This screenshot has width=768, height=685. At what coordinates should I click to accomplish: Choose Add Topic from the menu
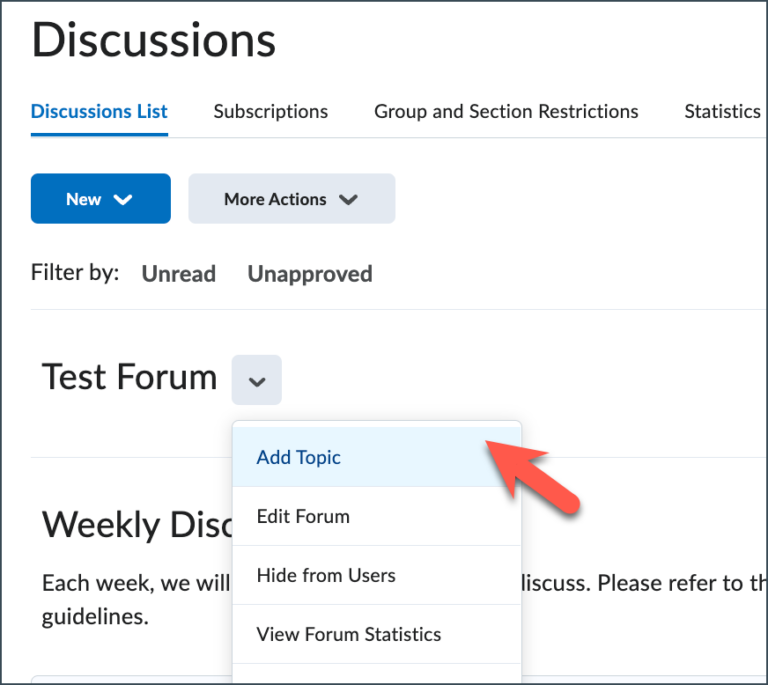(x=377, y=457)
